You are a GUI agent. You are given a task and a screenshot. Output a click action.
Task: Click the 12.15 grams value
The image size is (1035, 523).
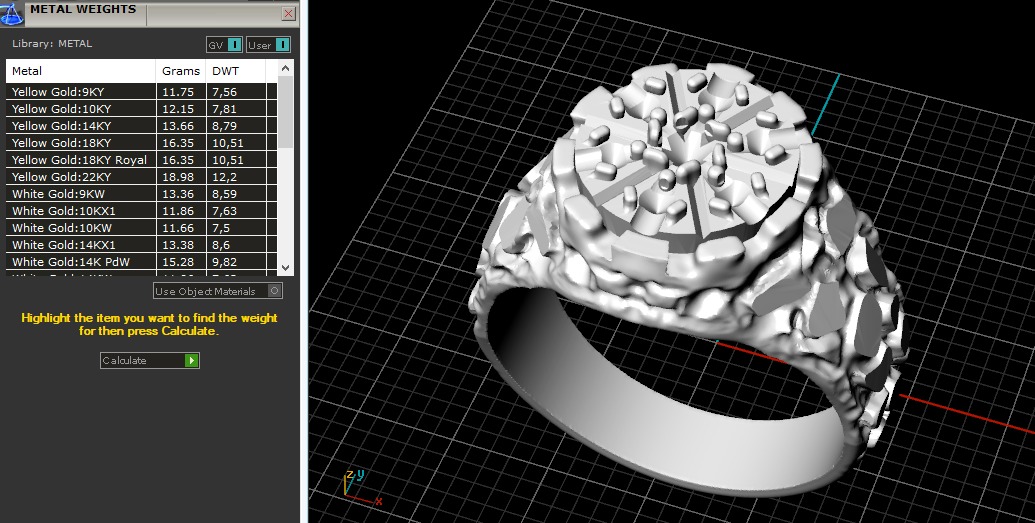click(x=178, y=109)
